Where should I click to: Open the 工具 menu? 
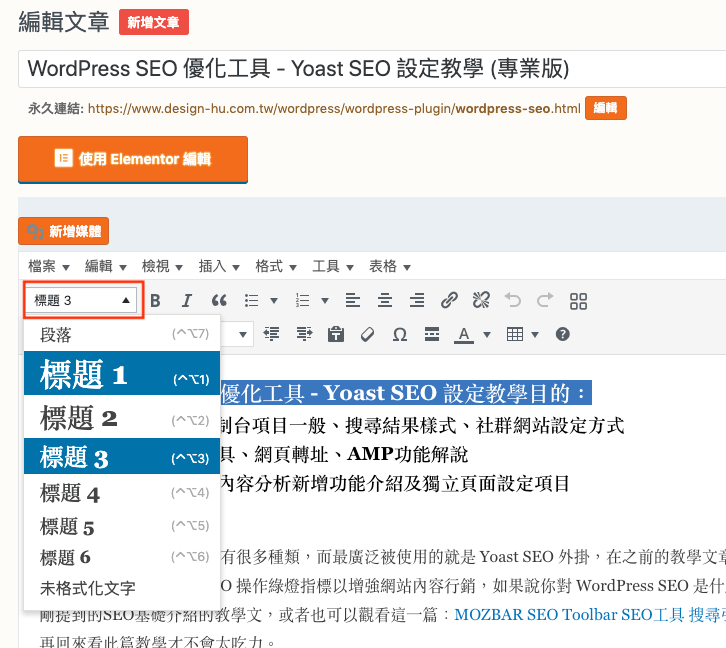coord(333,266)
